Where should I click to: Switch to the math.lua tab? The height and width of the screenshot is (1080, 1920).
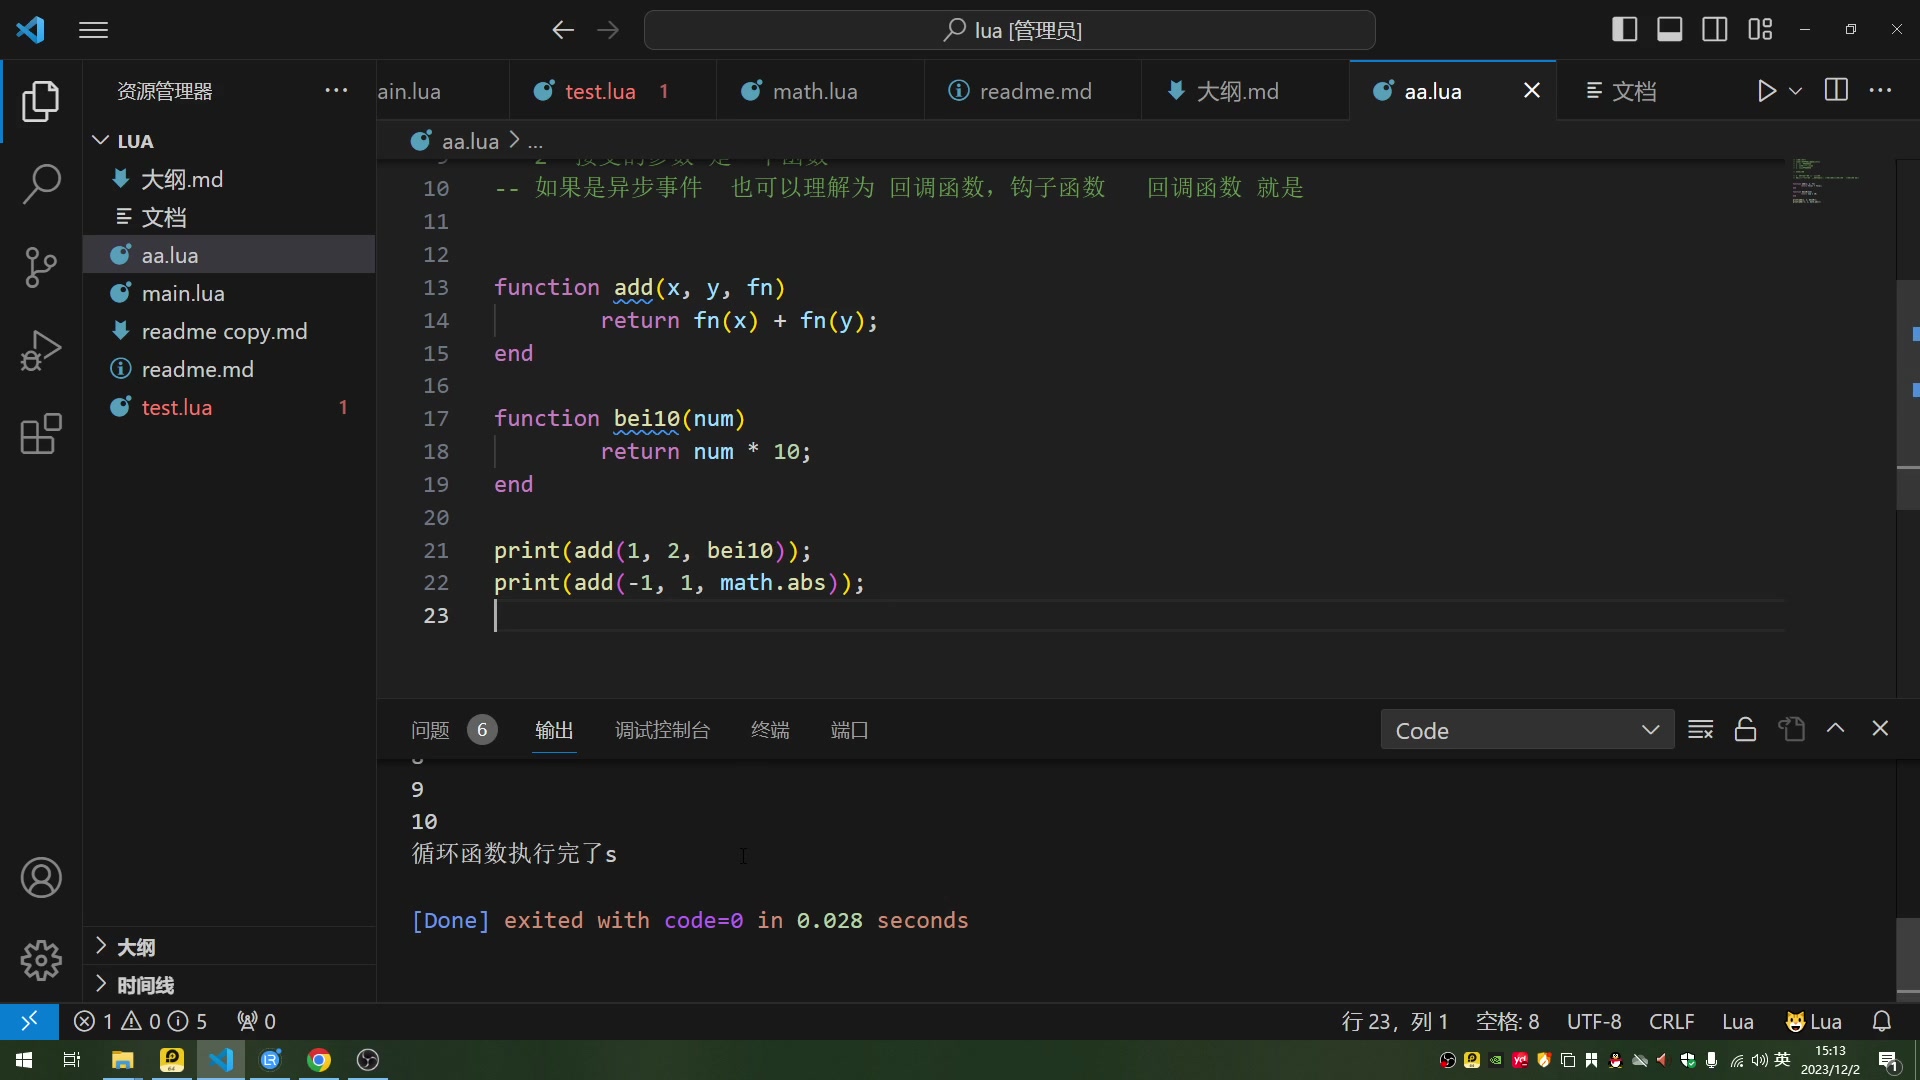[820, 91]
